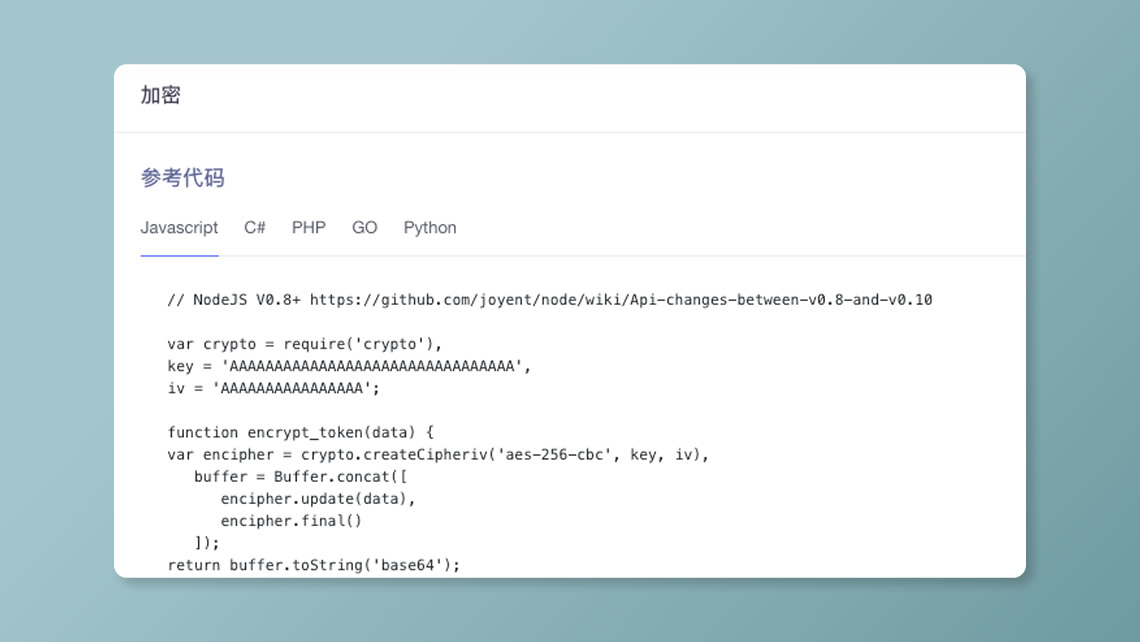Click the function encrypt_token(data) line
Viewport: 1140px width, 642px height.
coord(300,433)
